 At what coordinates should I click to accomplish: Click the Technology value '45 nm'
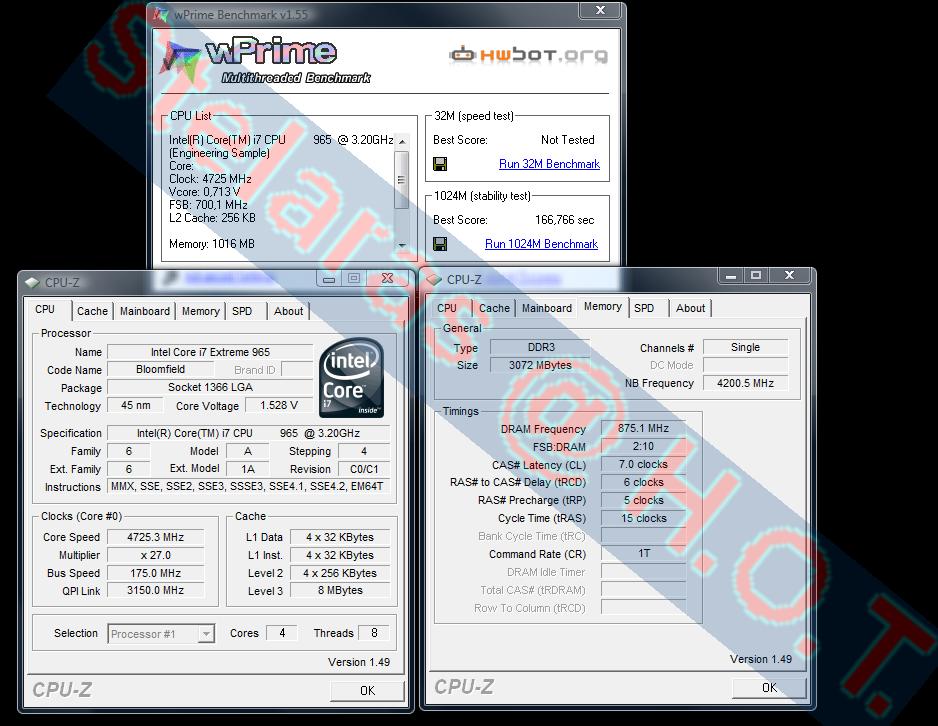pyautogui.click(x=136, y=405)
